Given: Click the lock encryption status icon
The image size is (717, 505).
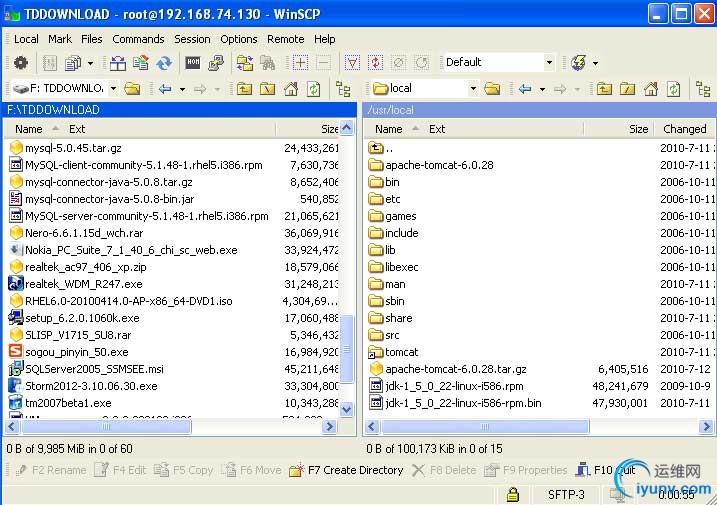Looking at the screenshot, I should point(513,494).
